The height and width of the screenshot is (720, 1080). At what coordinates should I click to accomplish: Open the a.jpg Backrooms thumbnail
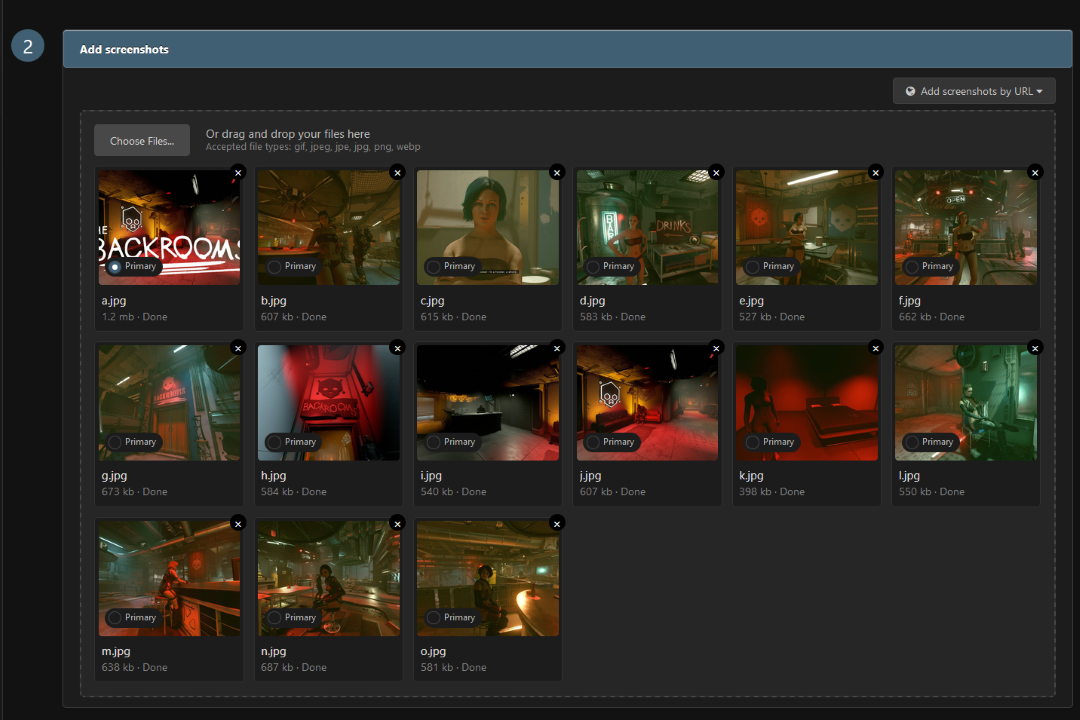click(169, 227)
